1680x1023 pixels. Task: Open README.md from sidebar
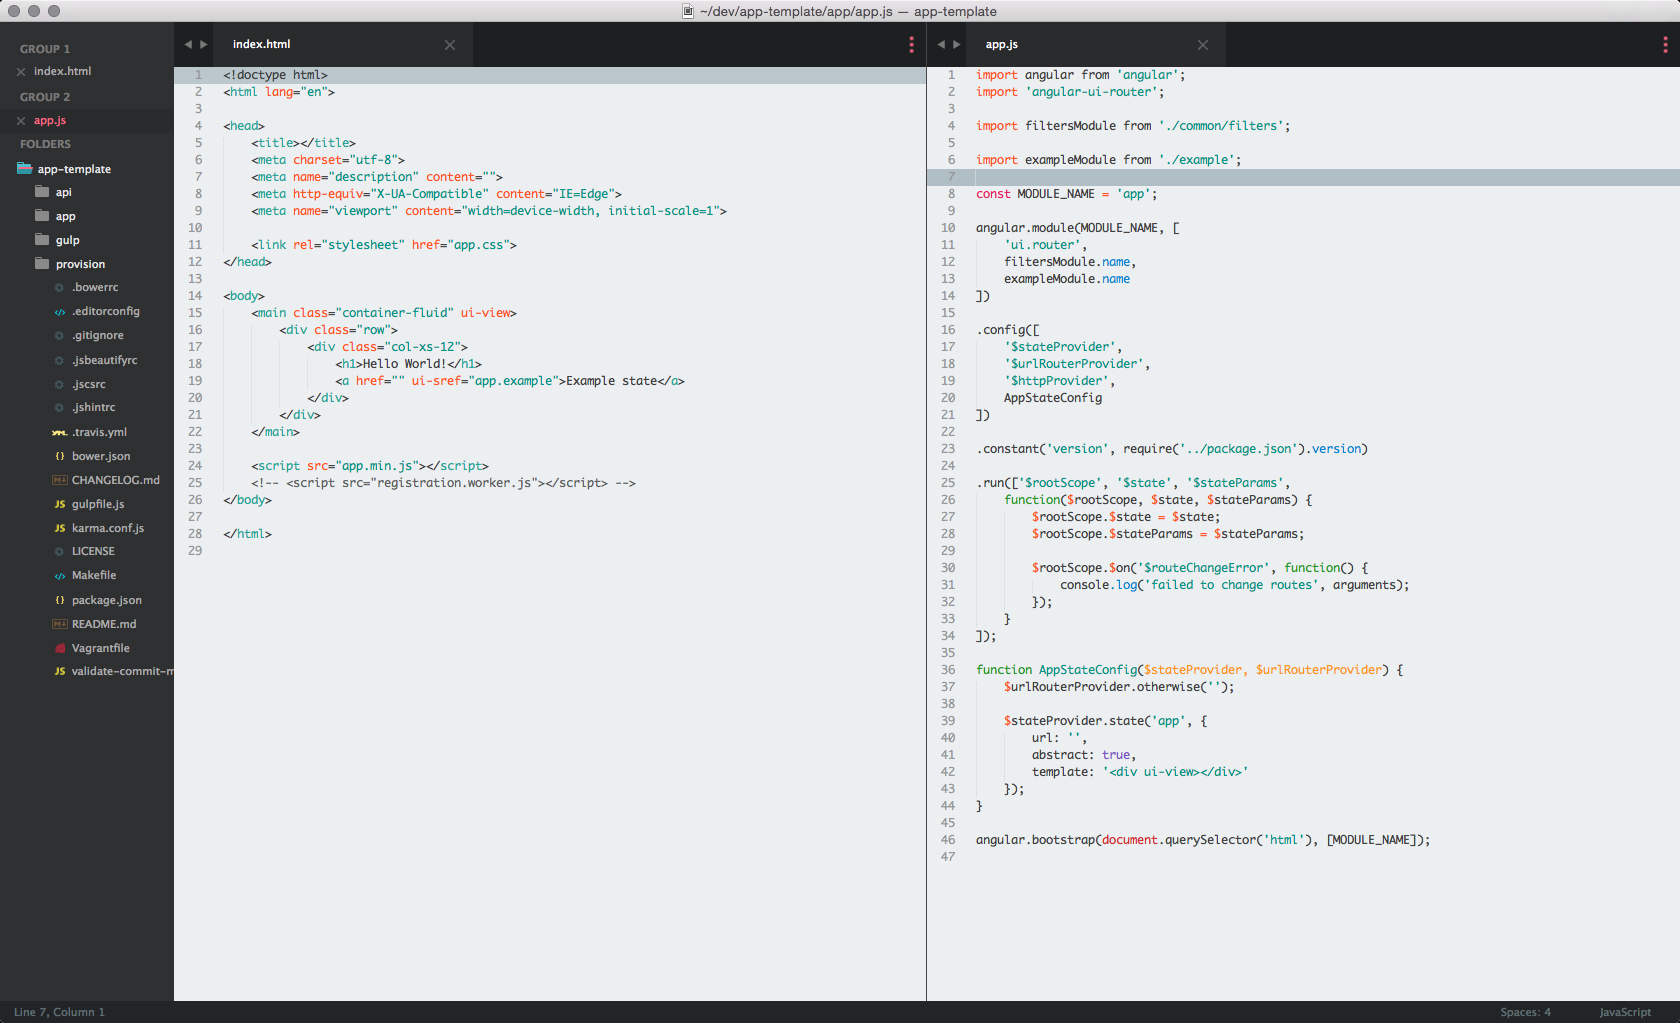click(104, 624)
